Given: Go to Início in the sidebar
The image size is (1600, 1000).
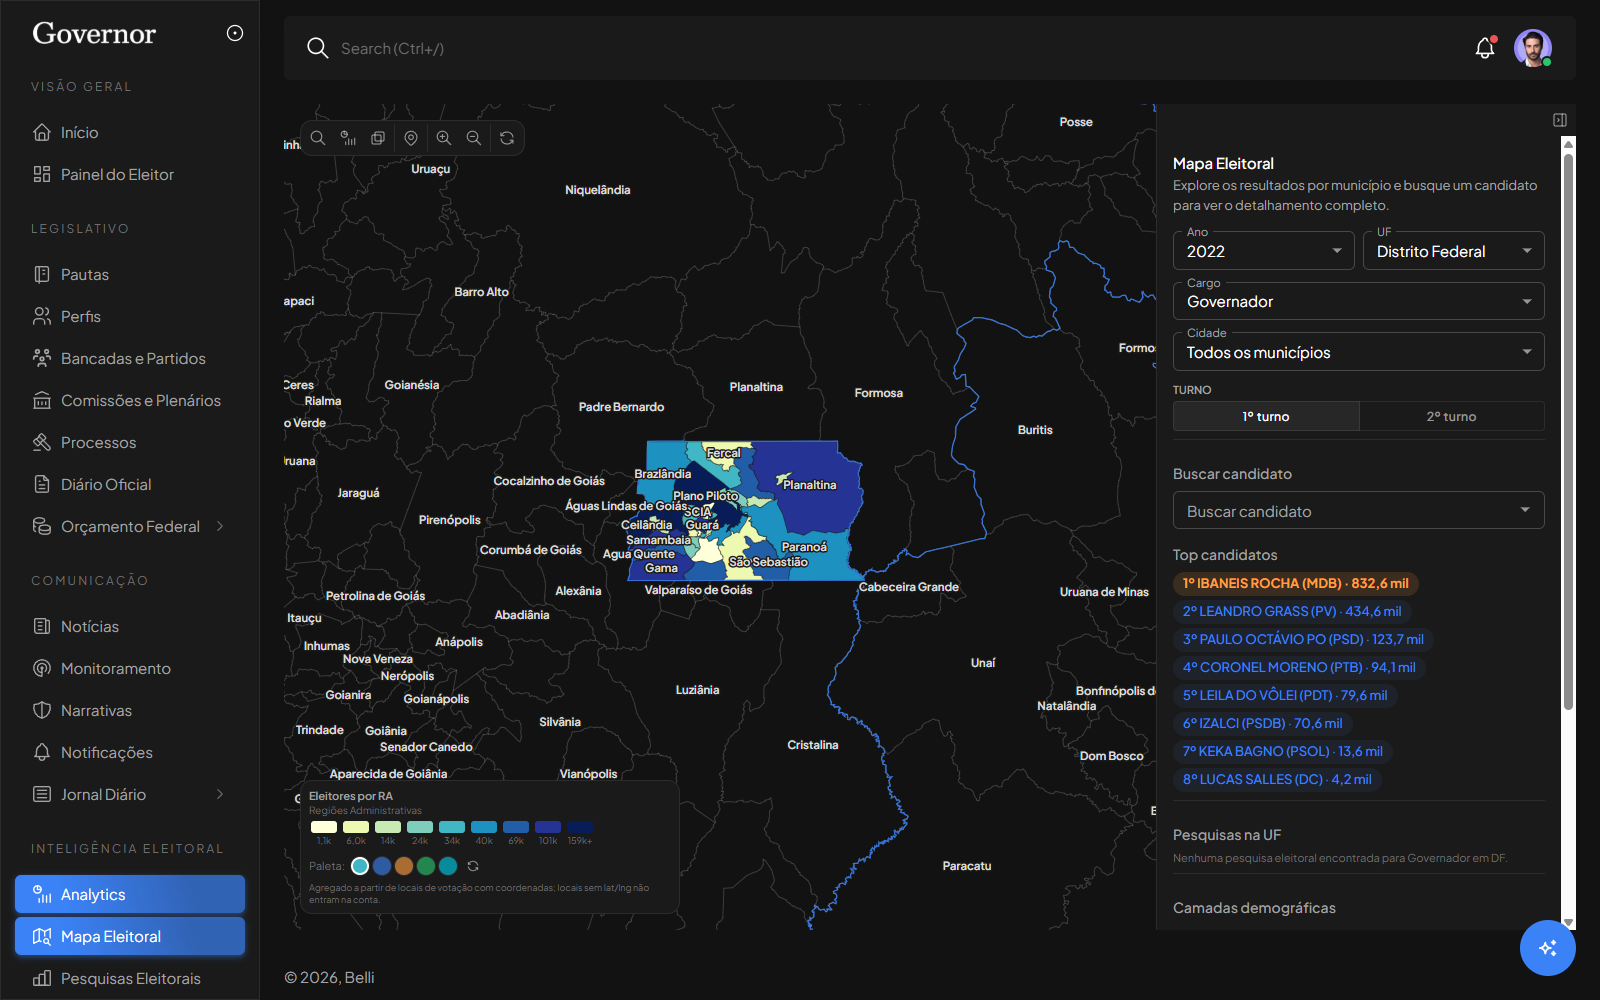Looking at the screenshot, I should pyautogui.click(x=130, y=132).
